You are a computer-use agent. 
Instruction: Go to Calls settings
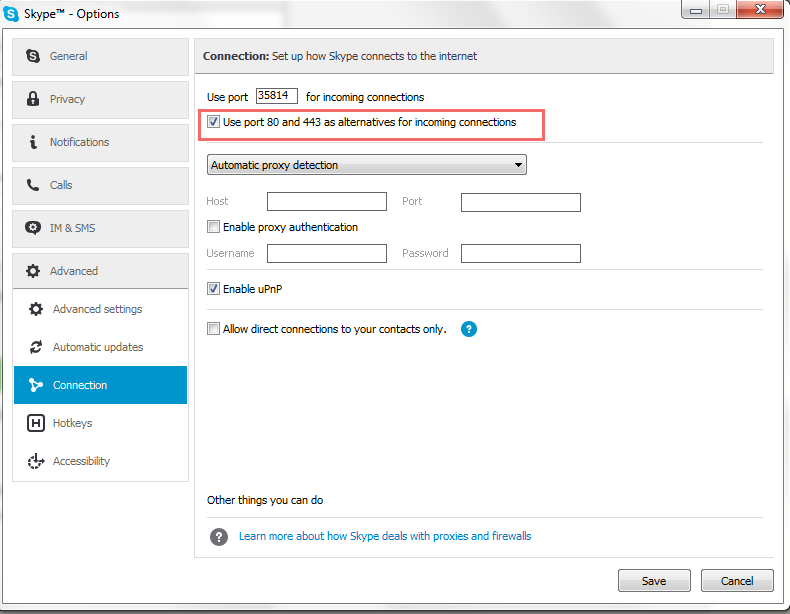point(100,185)
